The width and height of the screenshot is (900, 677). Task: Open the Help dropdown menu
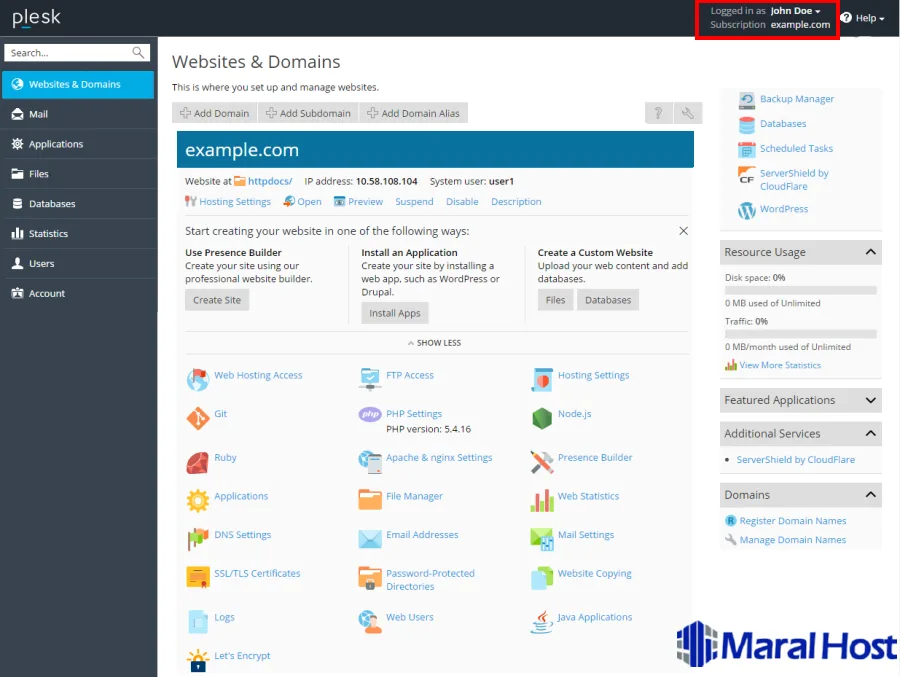pos(863,18)
